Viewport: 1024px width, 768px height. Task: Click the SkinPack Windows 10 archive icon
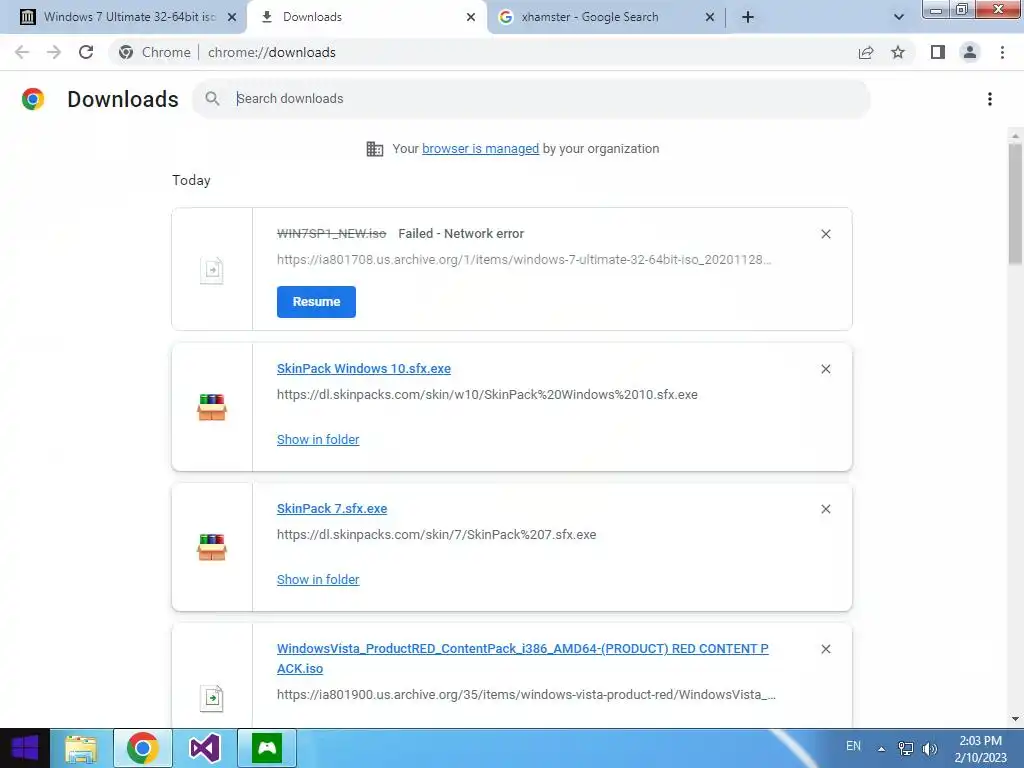(212, 408)
